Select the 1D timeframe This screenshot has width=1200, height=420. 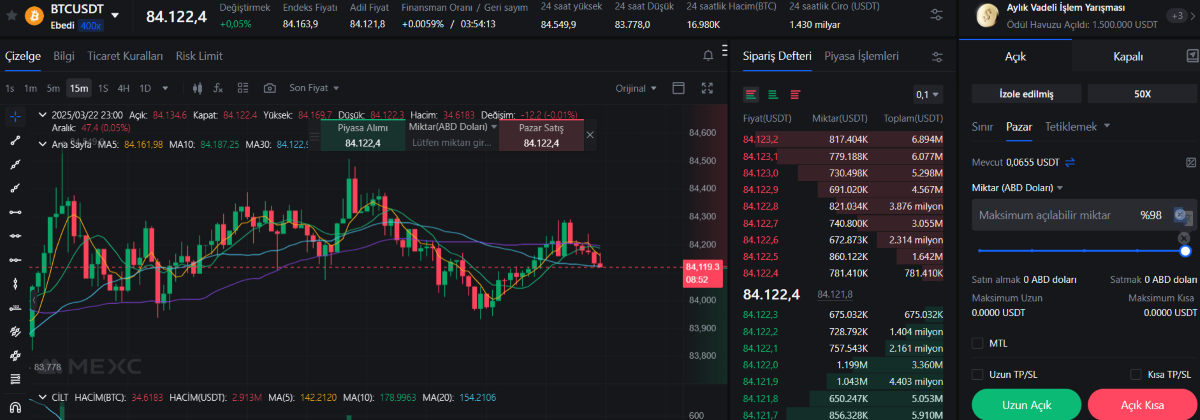coord(145,88)
